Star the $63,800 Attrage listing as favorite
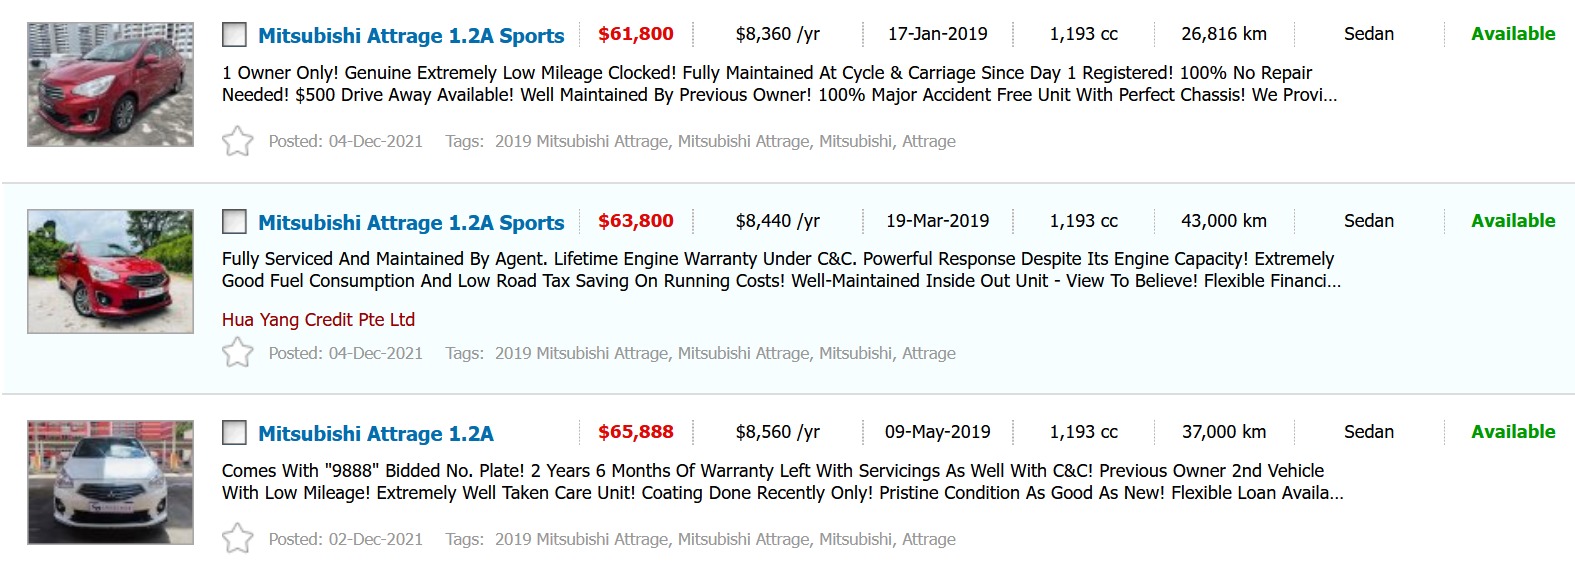1575x569 pixels. pyautogui.click(x=237, y=353)
